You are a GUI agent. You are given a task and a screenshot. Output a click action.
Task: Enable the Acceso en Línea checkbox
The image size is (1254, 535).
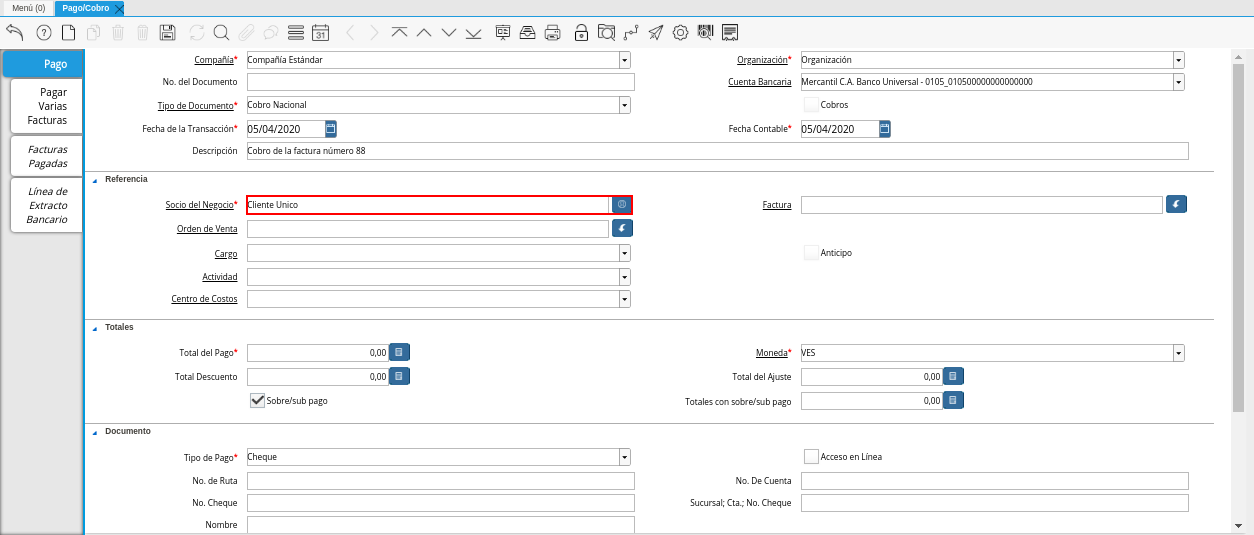click(811, 456)
